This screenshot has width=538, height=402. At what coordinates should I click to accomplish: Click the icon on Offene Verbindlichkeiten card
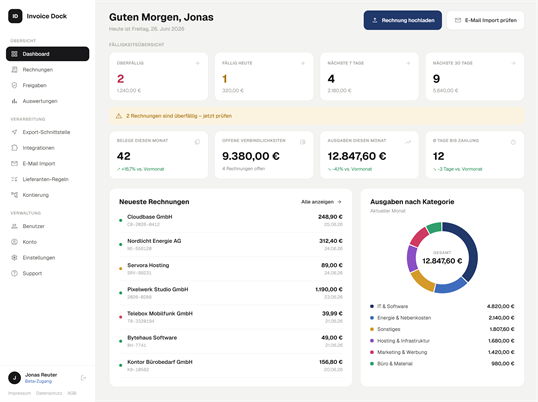pos(303,142)
